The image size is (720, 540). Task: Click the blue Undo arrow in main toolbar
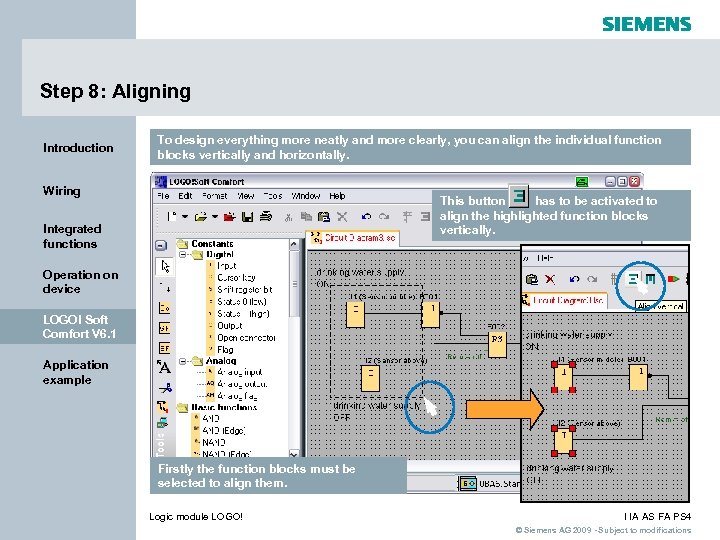[366, 216]
